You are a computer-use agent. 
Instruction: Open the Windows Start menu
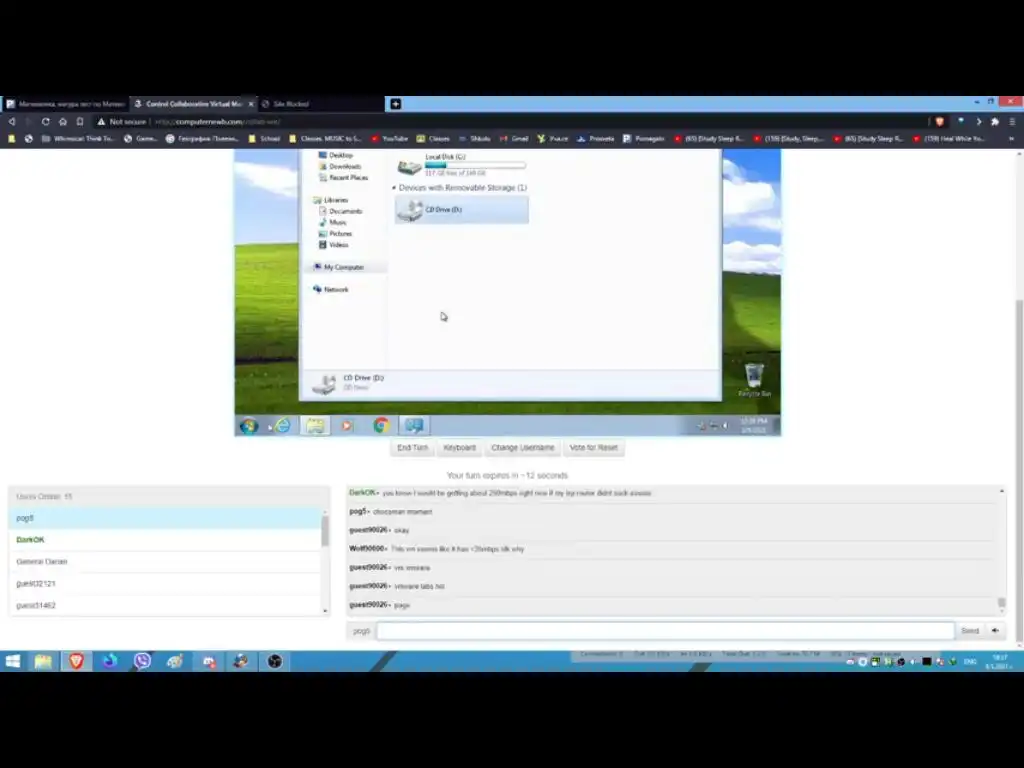point(12,661)
